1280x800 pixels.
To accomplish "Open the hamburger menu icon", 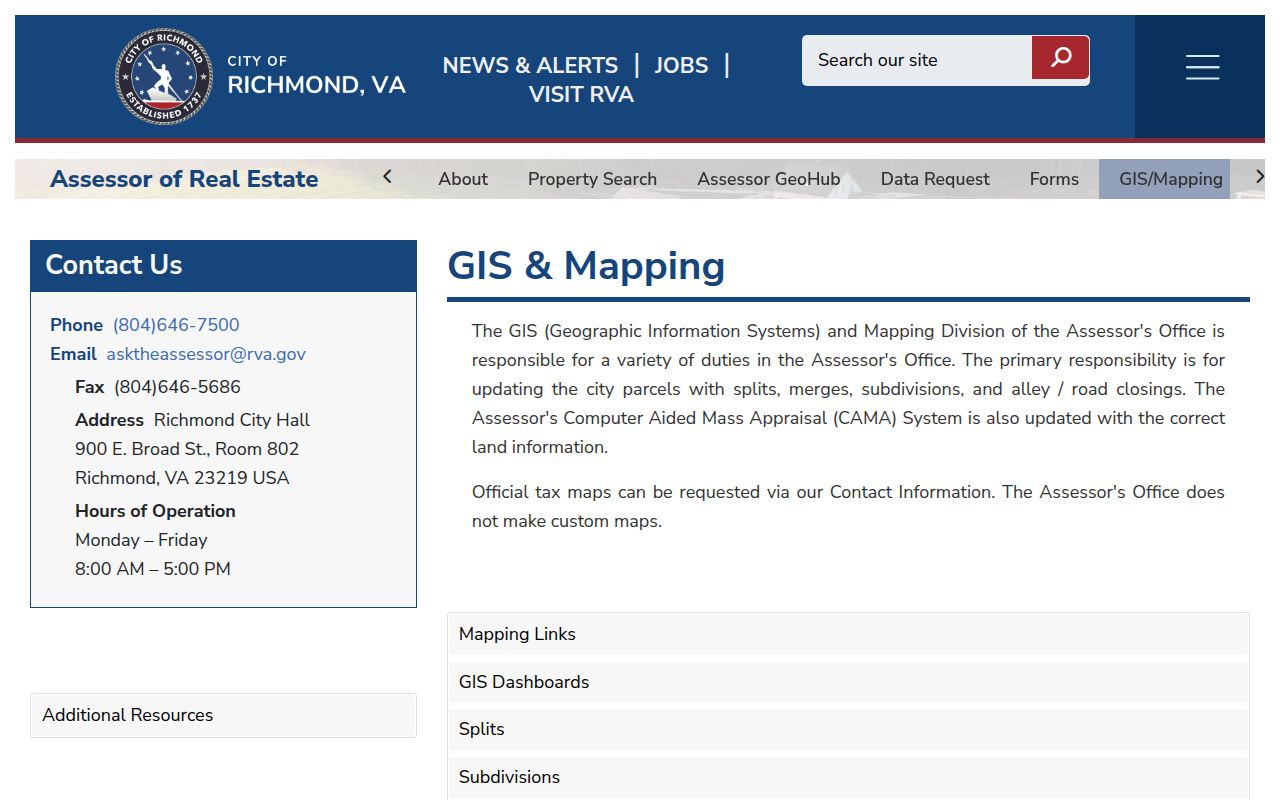I will click(x=1202, y=67).
